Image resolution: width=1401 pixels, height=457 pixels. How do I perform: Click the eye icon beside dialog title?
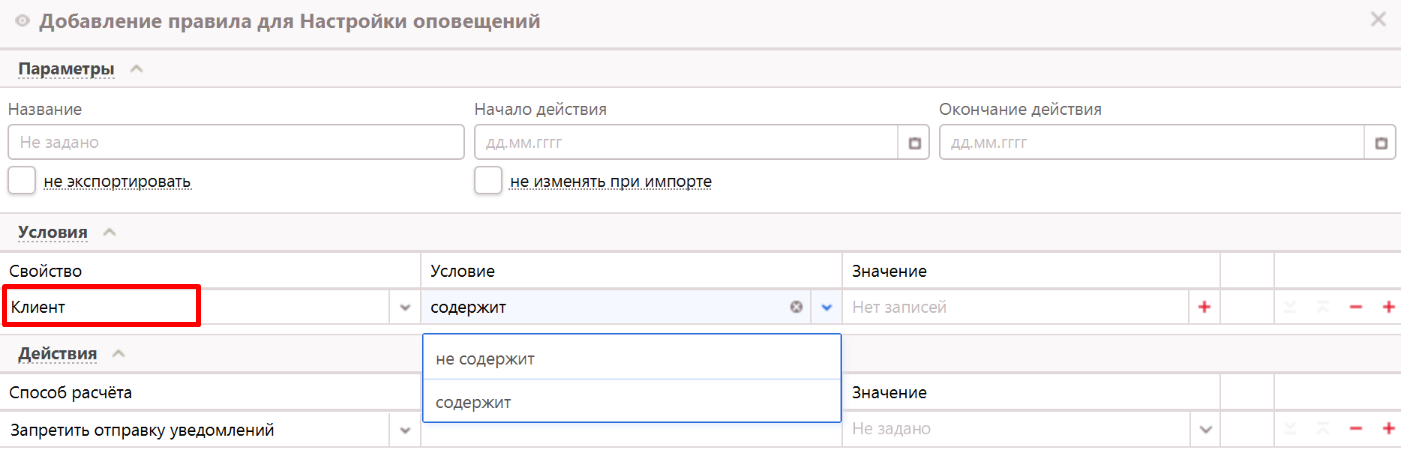(23, 21)
